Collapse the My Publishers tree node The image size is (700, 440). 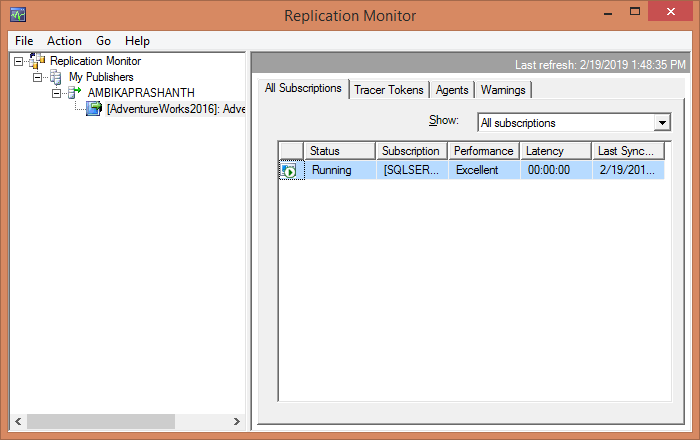pyautogui.click(x=38, y=77)
